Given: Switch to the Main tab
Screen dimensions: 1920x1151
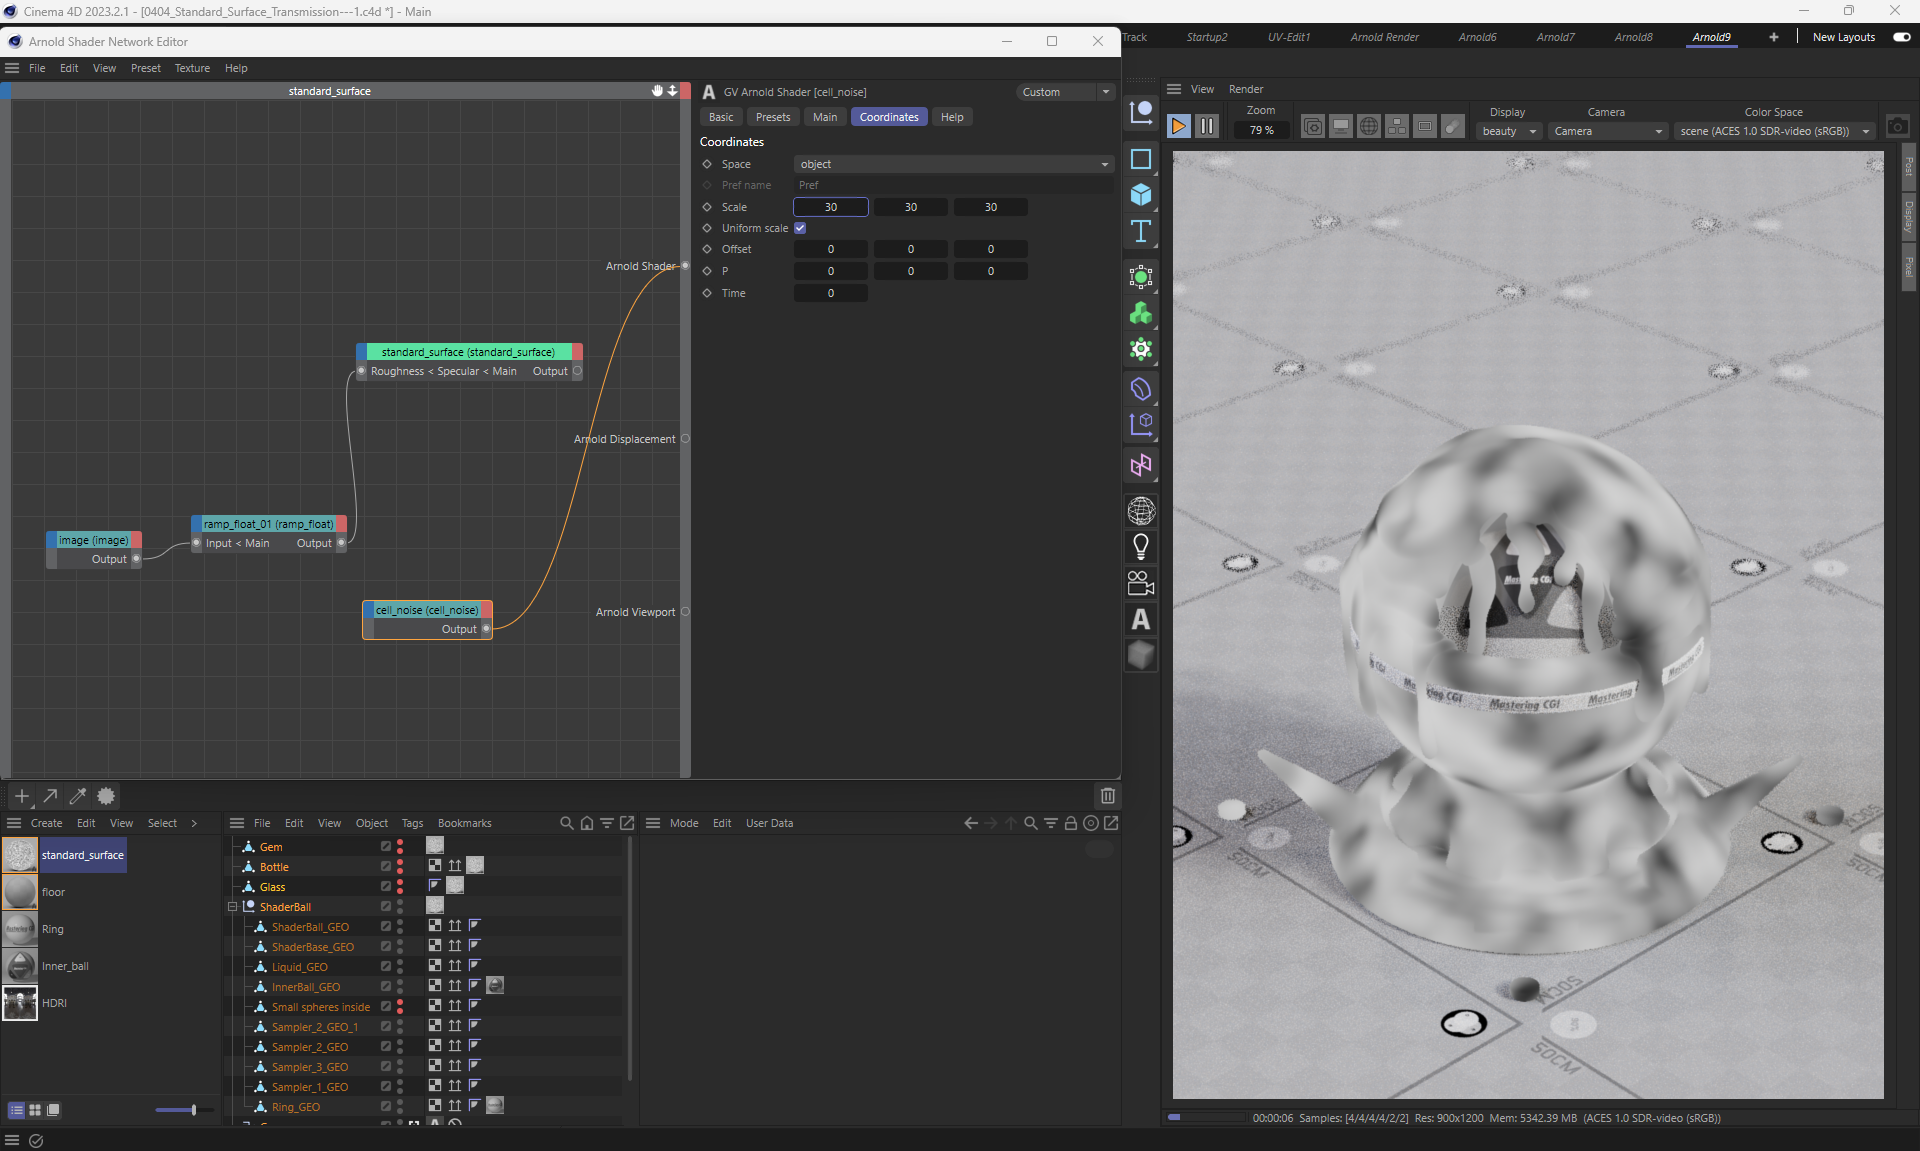Looking at the screenshot, I should pyautogui.click(x=825, y=117).
